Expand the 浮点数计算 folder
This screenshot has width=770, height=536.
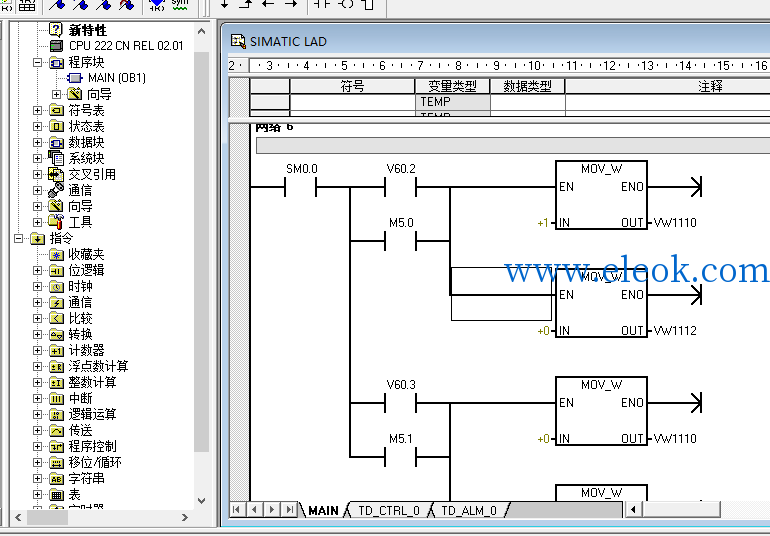[37, 367]
